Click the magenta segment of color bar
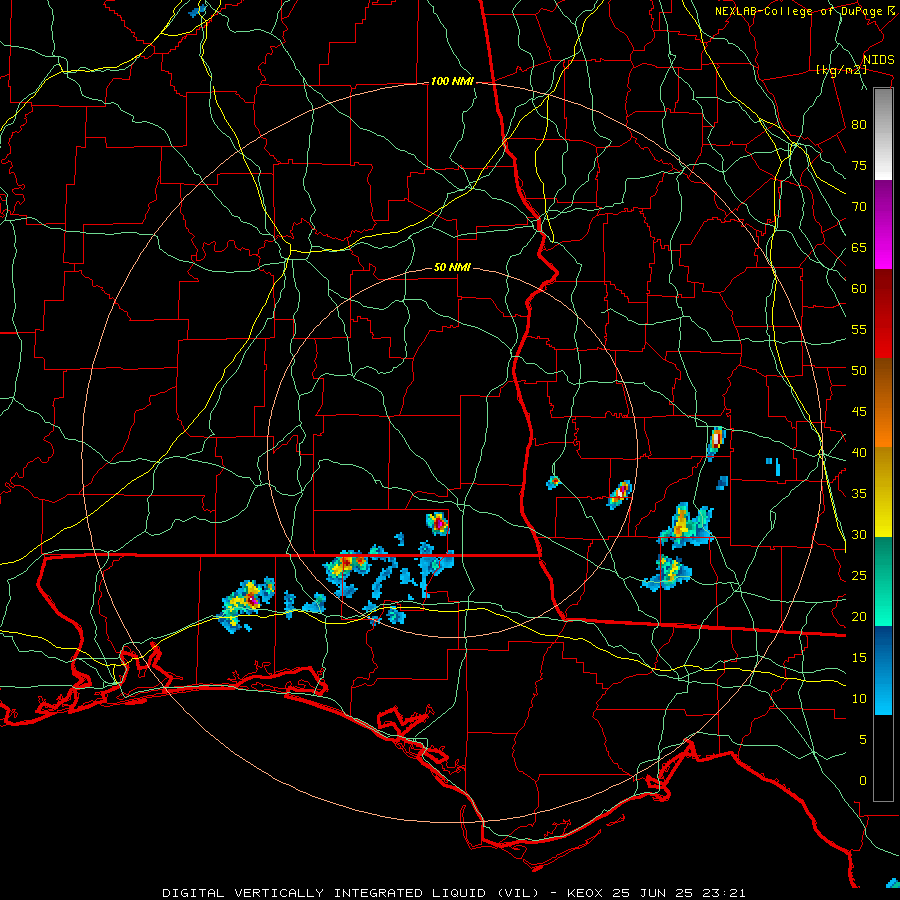 pyautogui.click(x=883, y=225)
